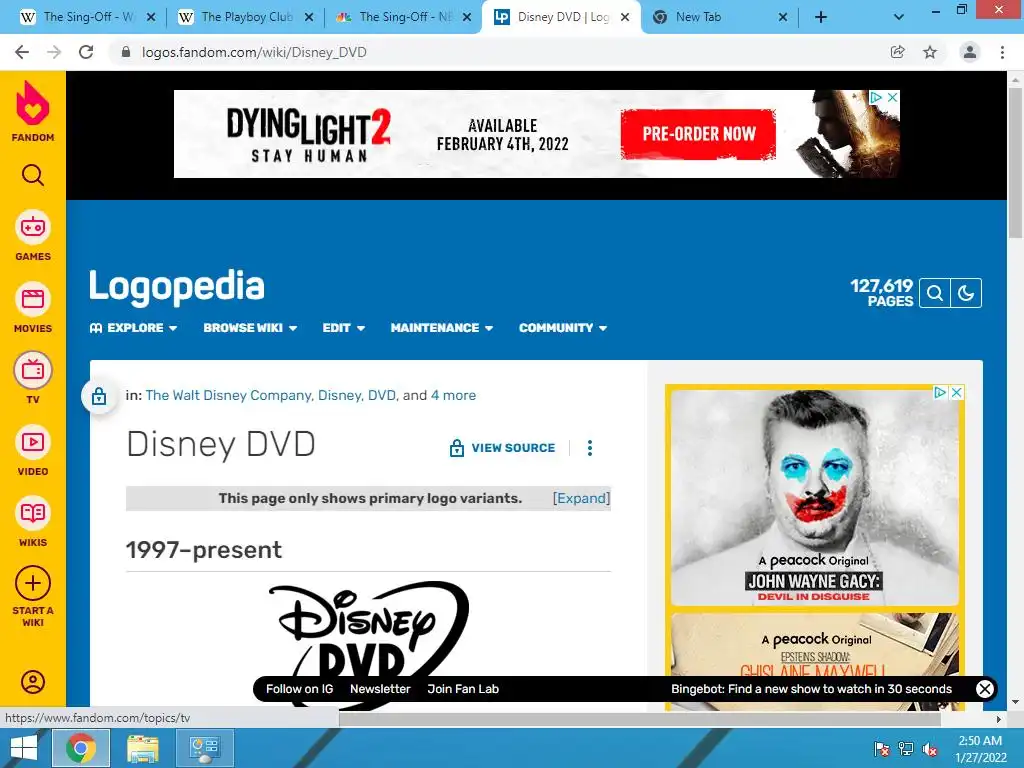The image size is (1024, 768).
Task: Open the Bingebot find a show link
Action: click(811, 689)
